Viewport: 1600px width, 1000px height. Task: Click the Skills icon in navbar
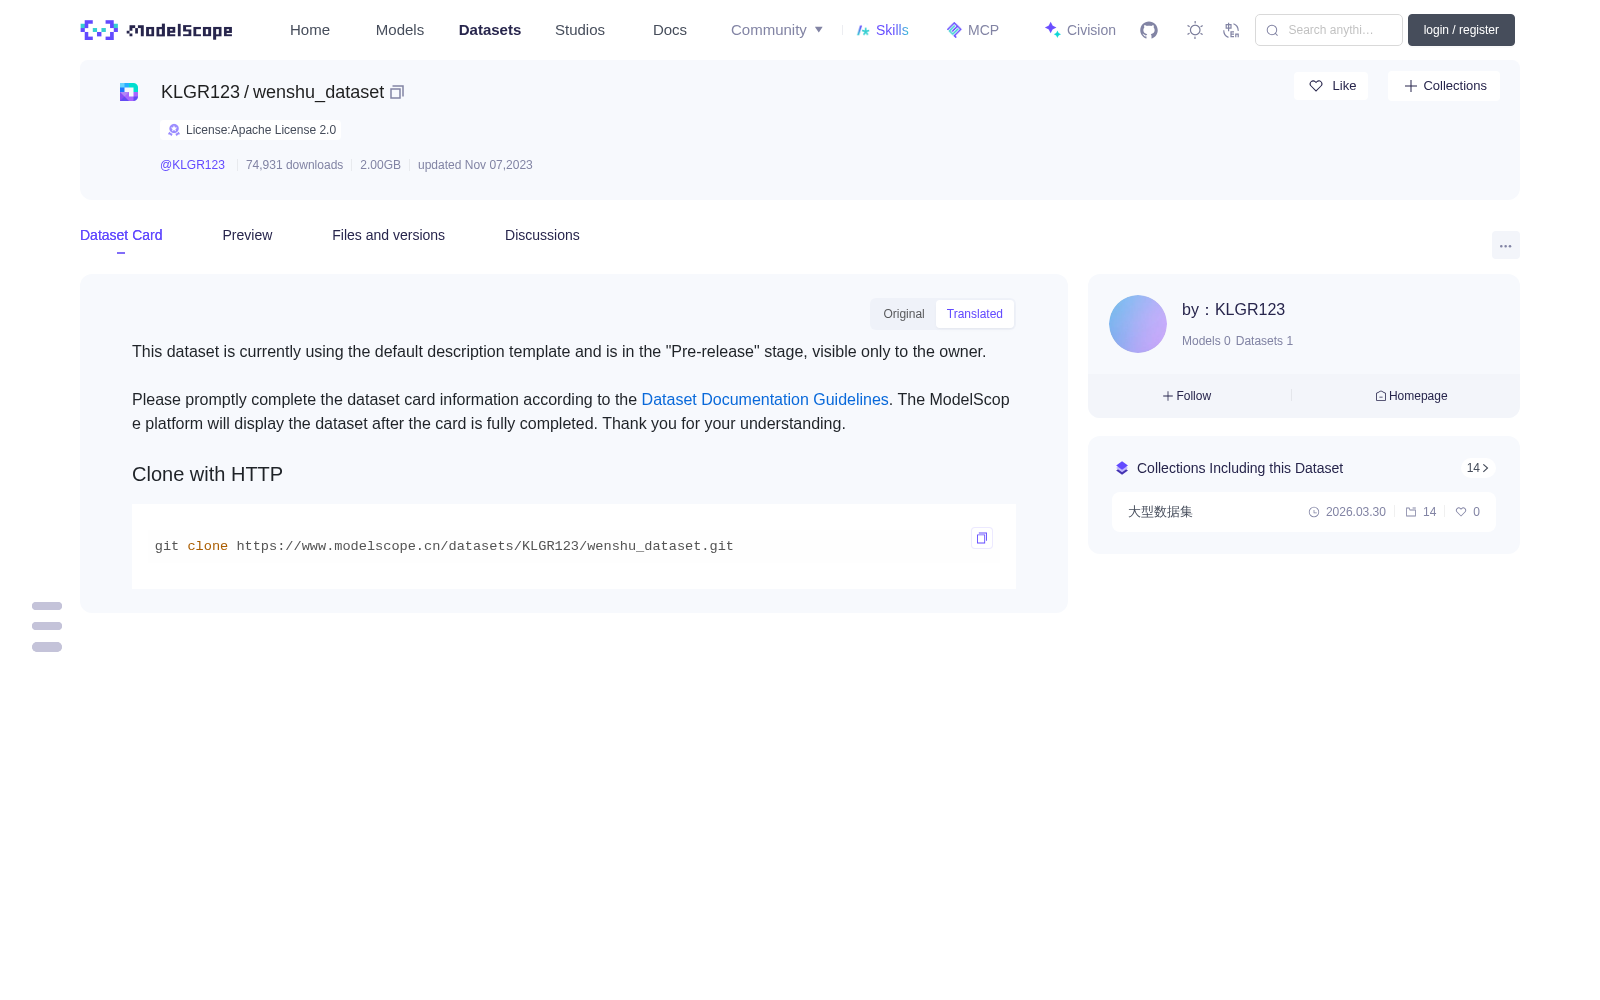tap(863, 30)
